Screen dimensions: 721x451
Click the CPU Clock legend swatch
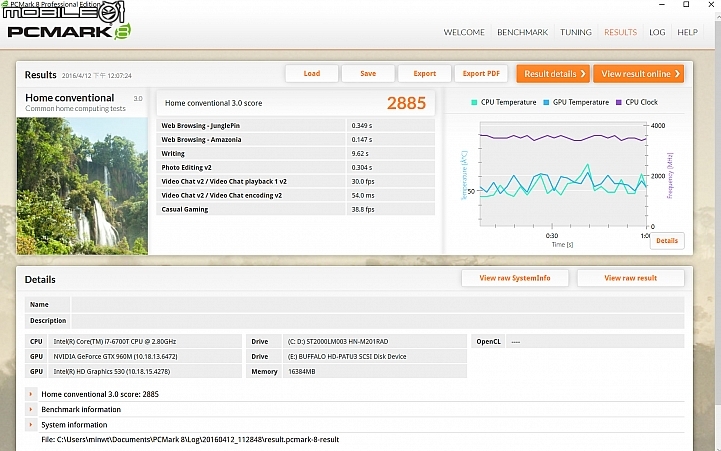pyautogui.click(x=618, y=102)
